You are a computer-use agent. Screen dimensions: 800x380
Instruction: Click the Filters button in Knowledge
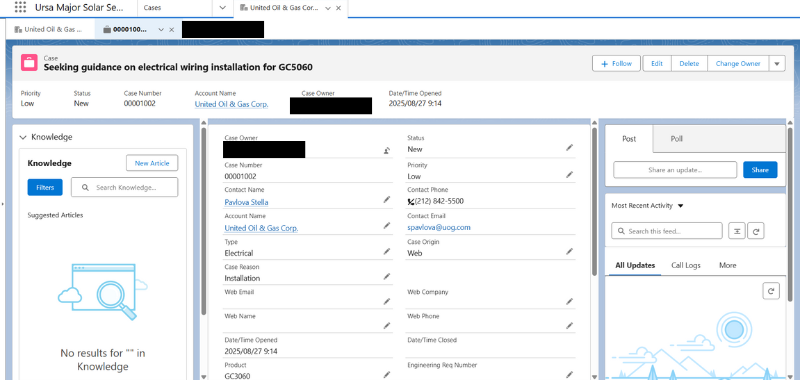coord(45,187)
